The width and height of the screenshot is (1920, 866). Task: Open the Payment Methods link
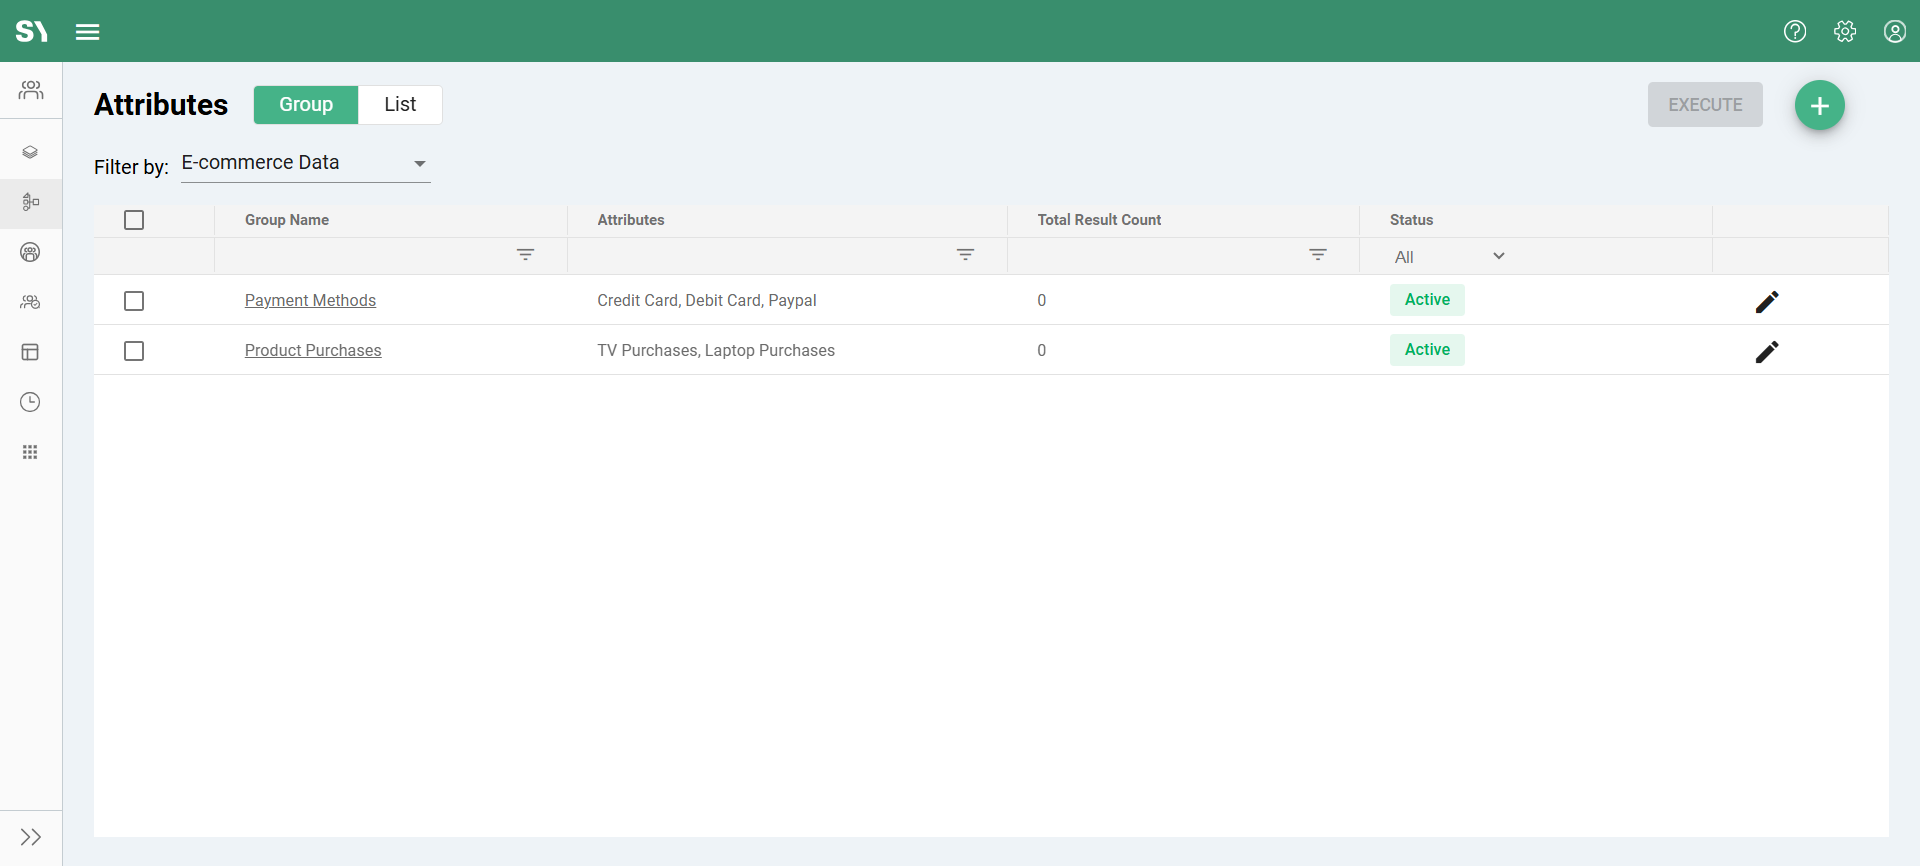[x=310, y=301]
